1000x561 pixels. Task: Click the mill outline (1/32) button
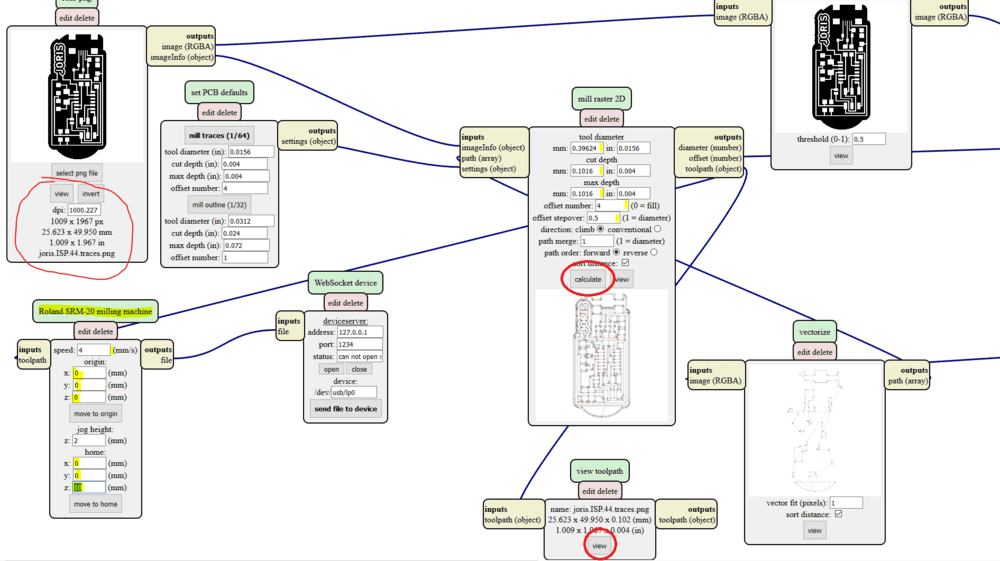pos(219,205)
